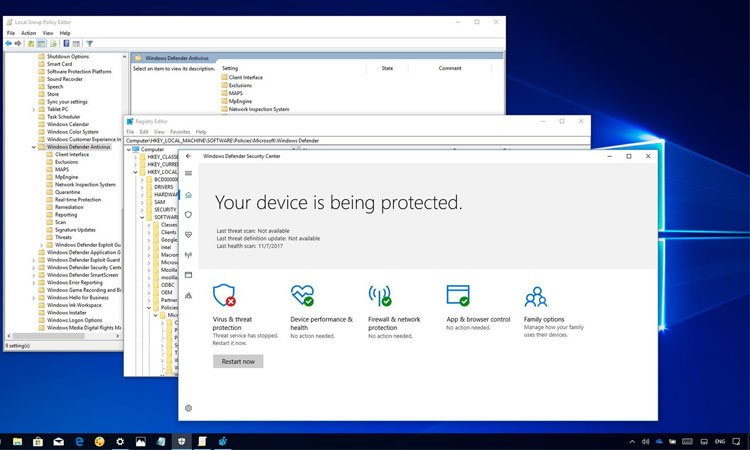The width and height of the screenshot is (750, 450).
Task: Open Firewall & network protection antenna icon
Action: (380, 296)
